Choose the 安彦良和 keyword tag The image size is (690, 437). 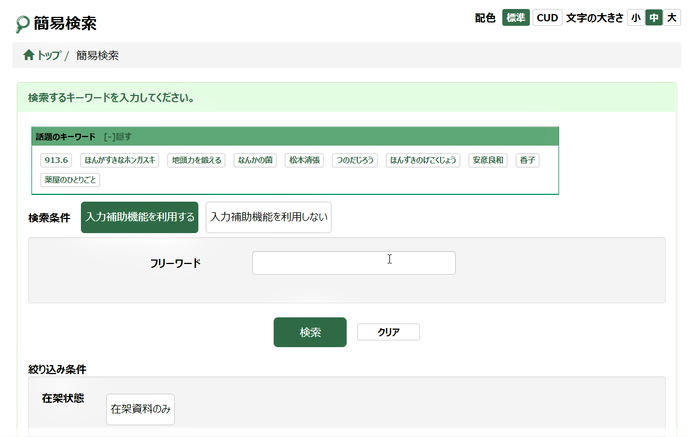[x=488, y=160]
